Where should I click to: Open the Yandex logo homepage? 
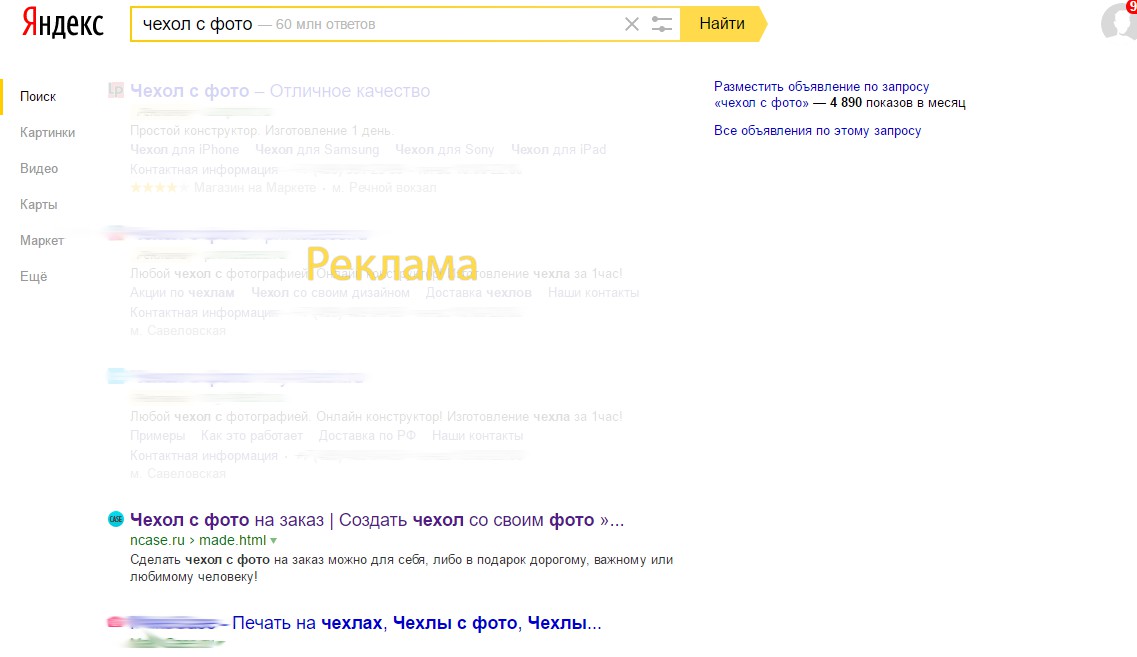62,23
